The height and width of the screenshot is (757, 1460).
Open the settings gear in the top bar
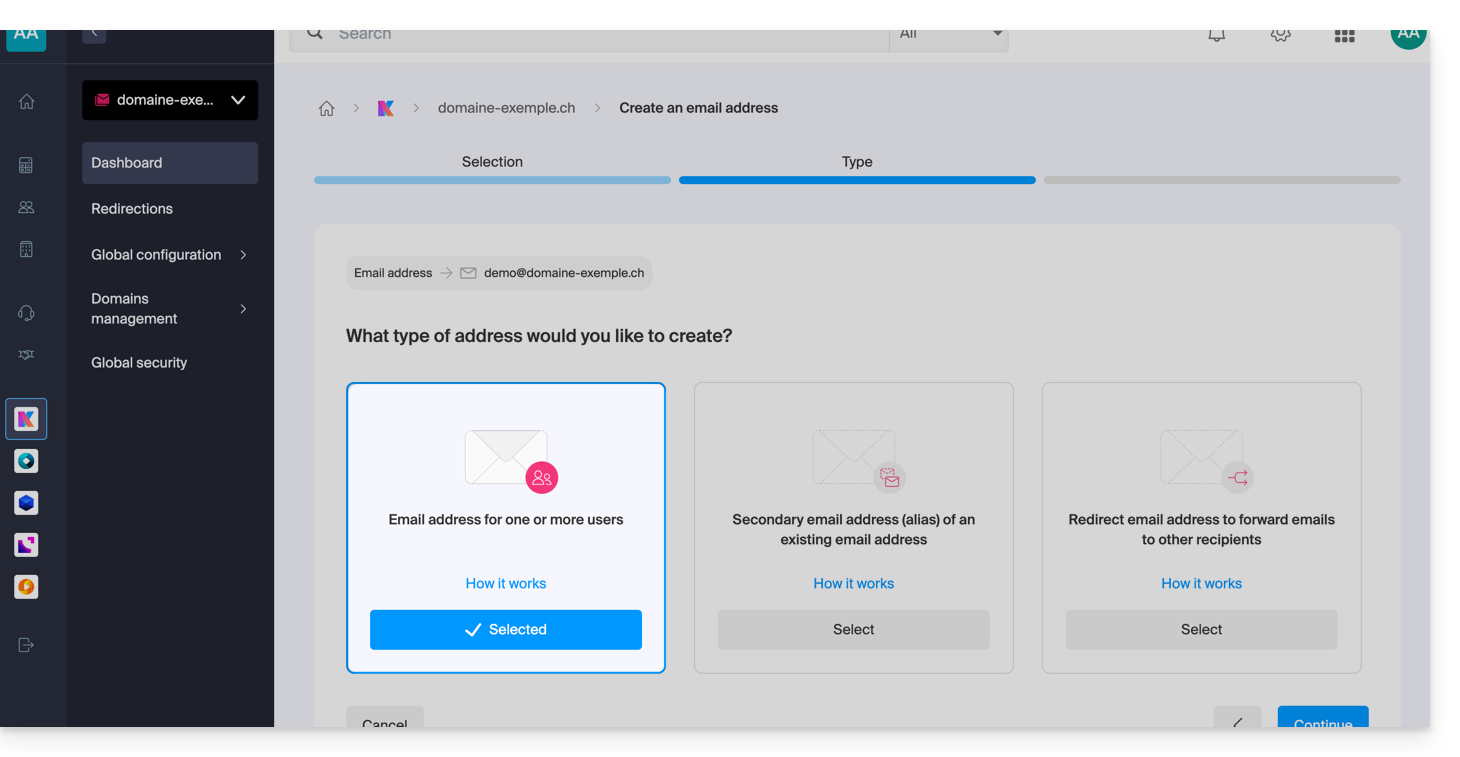pyautogui.click(x=1280, y=34)
